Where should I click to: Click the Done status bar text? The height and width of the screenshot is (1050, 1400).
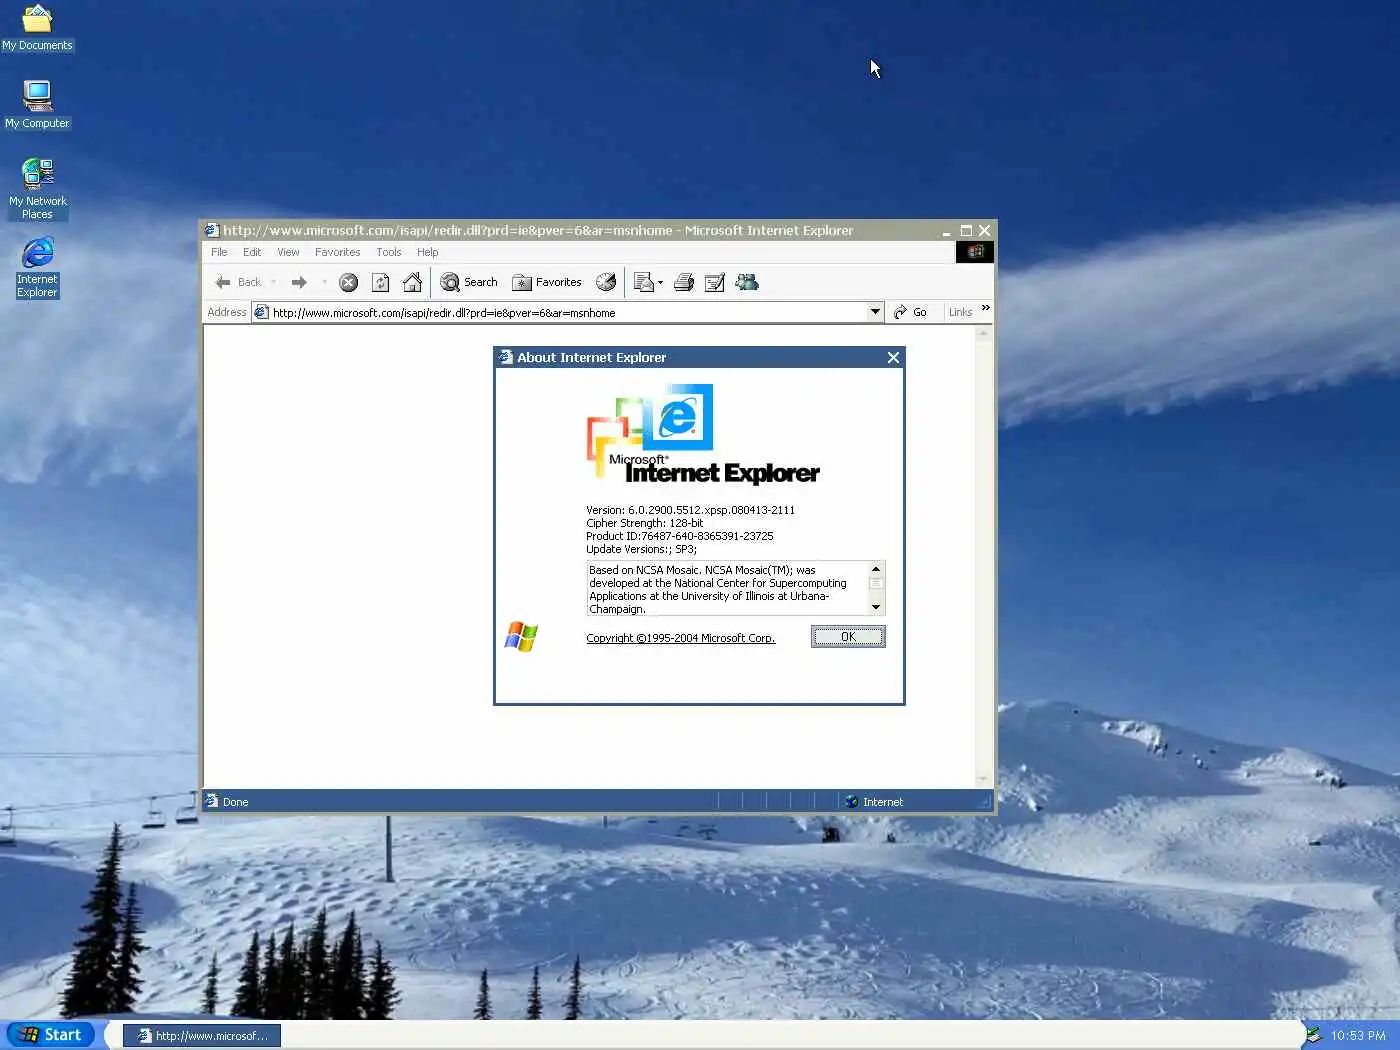click(x=235, y=802)
